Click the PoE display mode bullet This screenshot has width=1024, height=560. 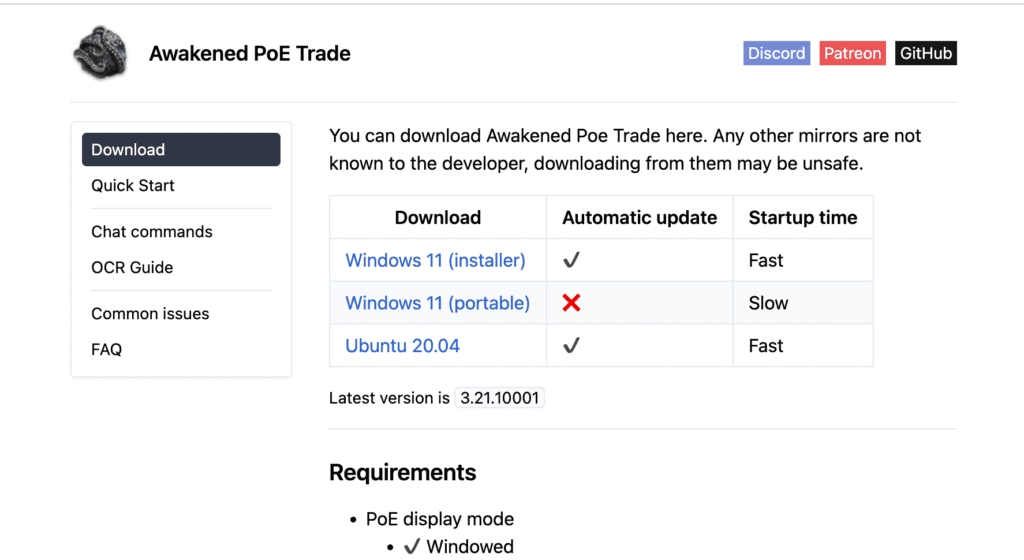coord(440,519)
